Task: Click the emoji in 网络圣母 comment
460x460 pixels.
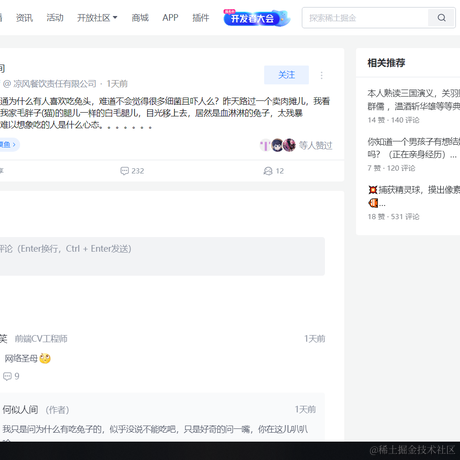Action: [45, 358]
